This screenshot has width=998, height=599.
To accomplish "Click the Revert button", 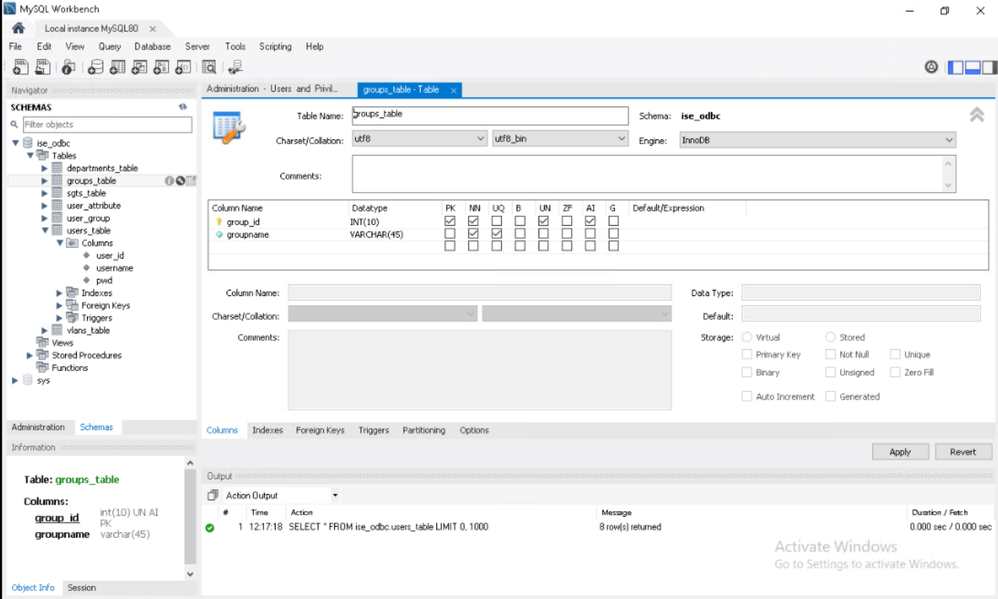I will click(963, 451).
